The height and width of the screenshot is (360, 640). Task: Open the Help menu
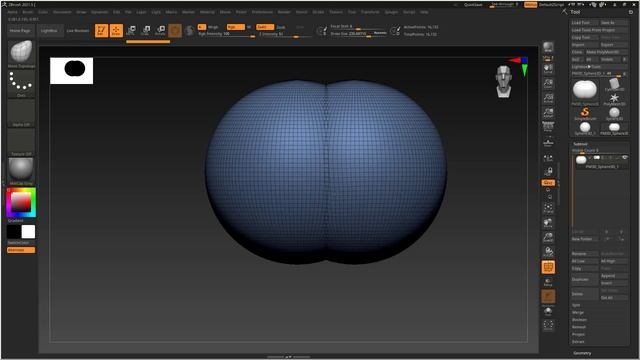click(424, 12)
